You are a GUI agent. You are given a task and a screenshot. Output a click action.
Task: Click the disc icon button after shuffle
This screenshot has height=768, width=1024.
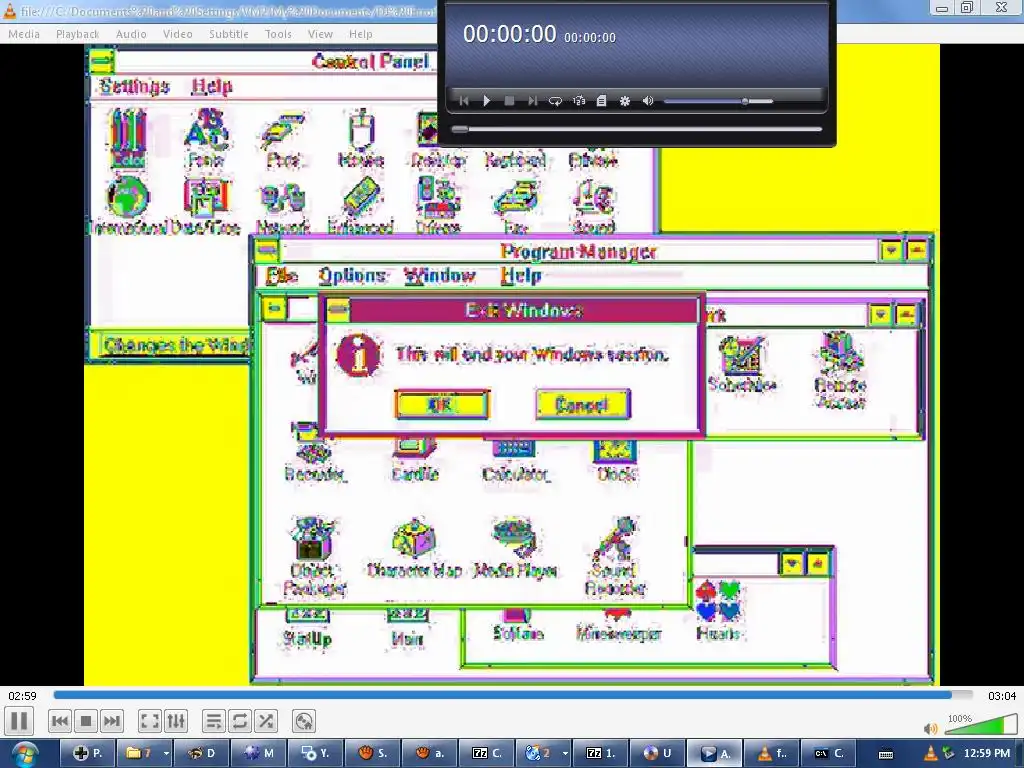tap(304, 722)
